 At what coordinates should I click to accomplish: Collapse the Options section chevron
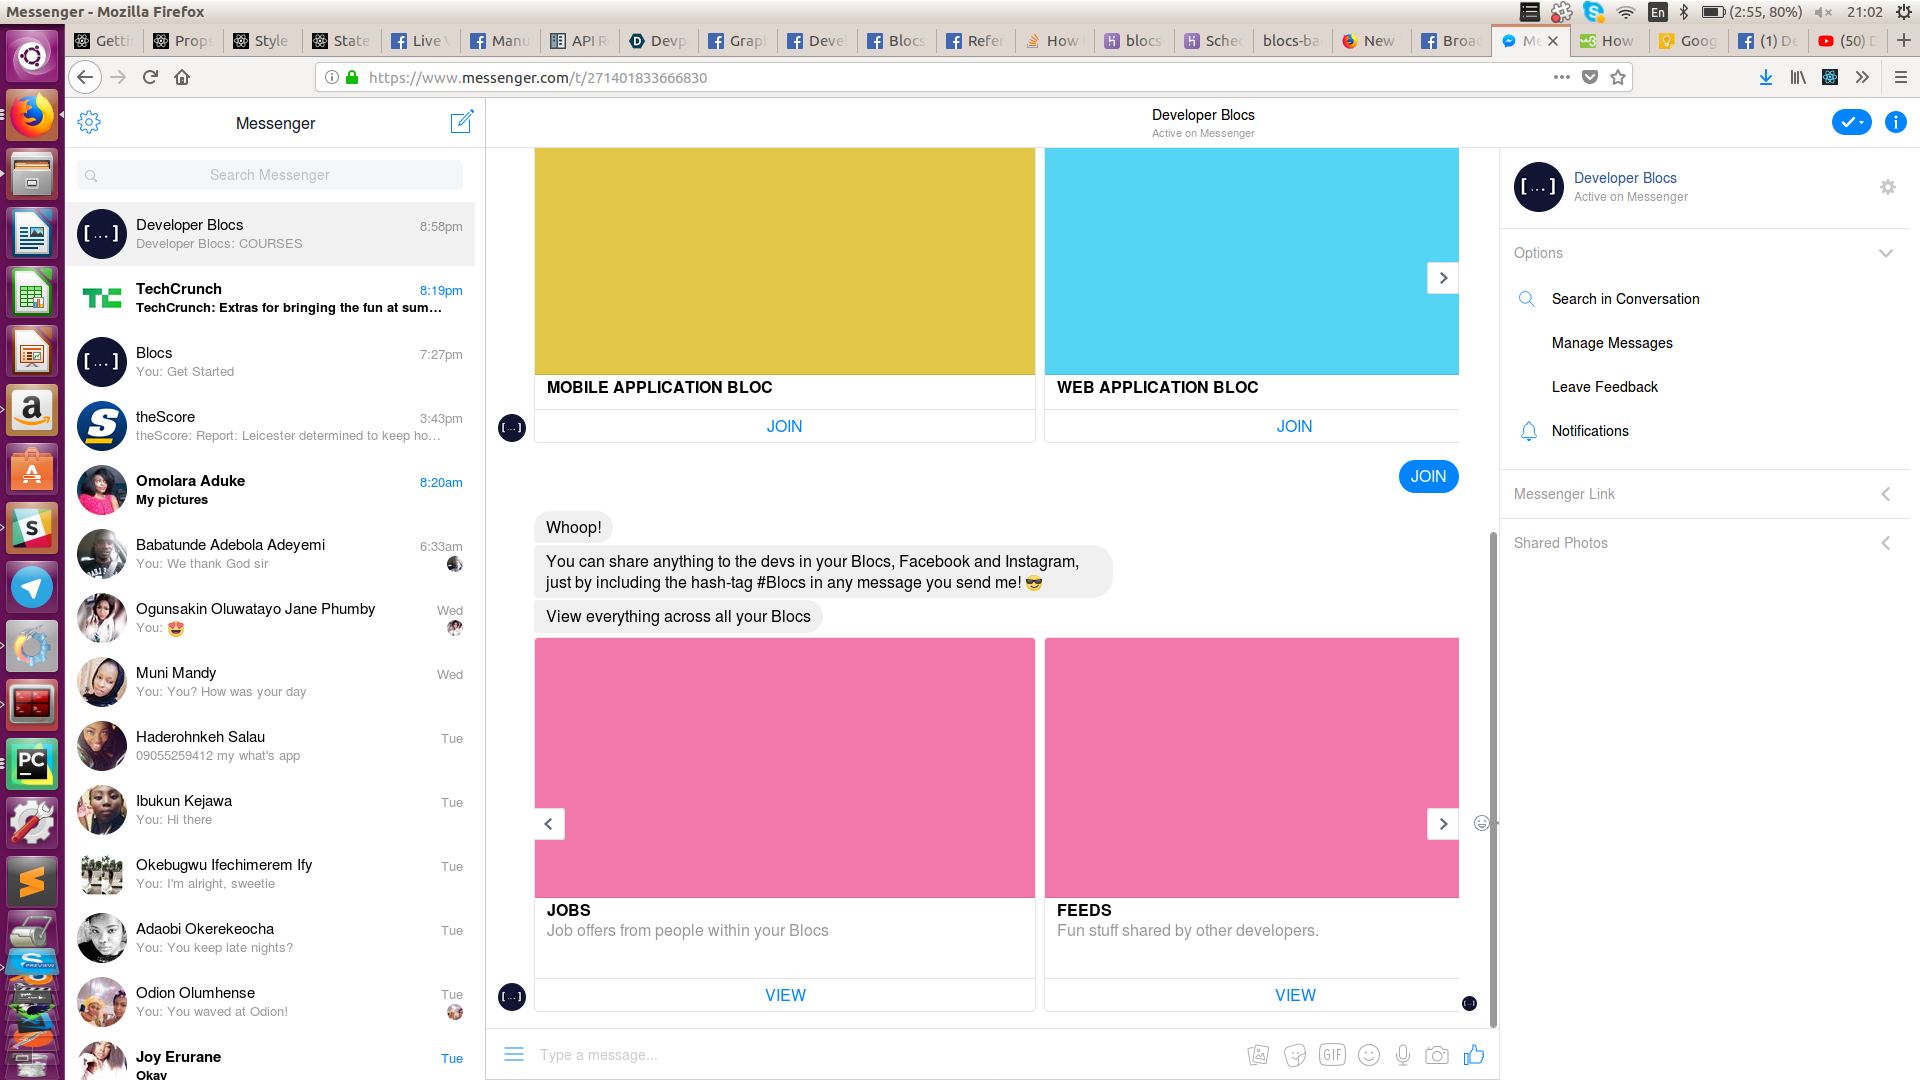point(1885,253)
